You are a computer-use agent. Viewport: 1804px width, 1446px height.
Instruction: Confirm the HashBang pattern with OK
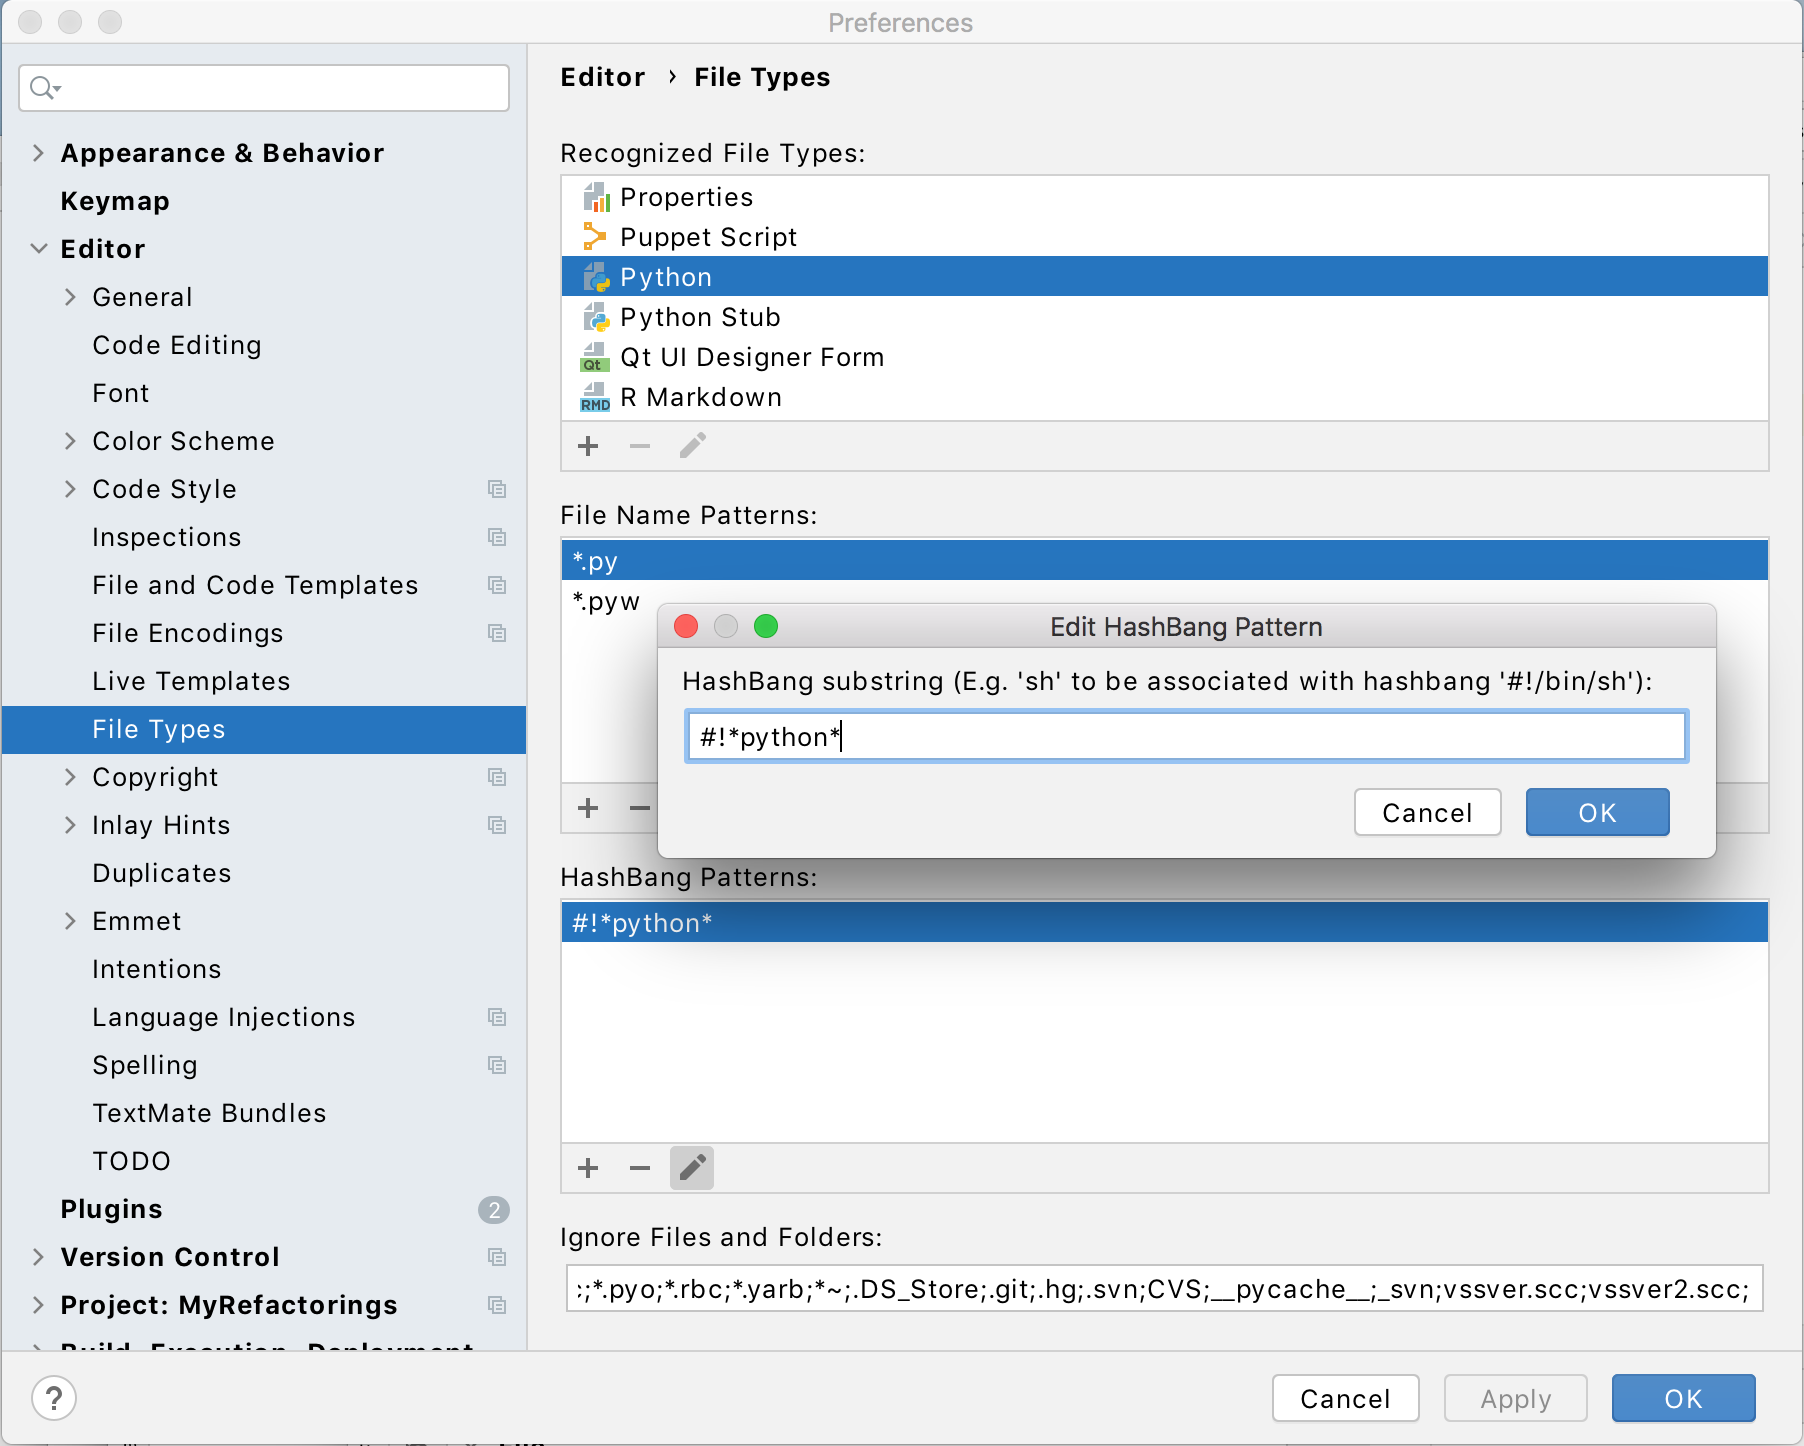(1596, 812)
